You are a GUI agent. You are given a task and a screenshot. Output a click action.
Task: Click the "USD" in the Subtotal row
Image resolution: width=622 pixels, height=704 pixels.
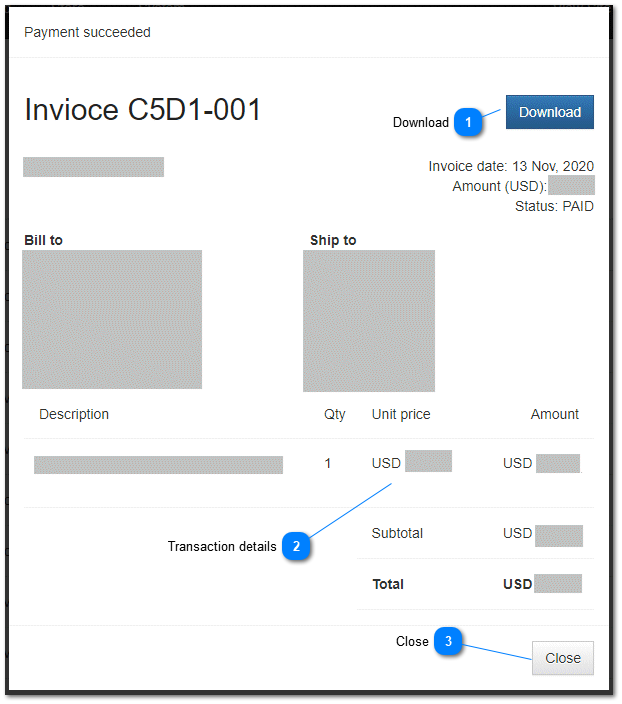[517, 533]
